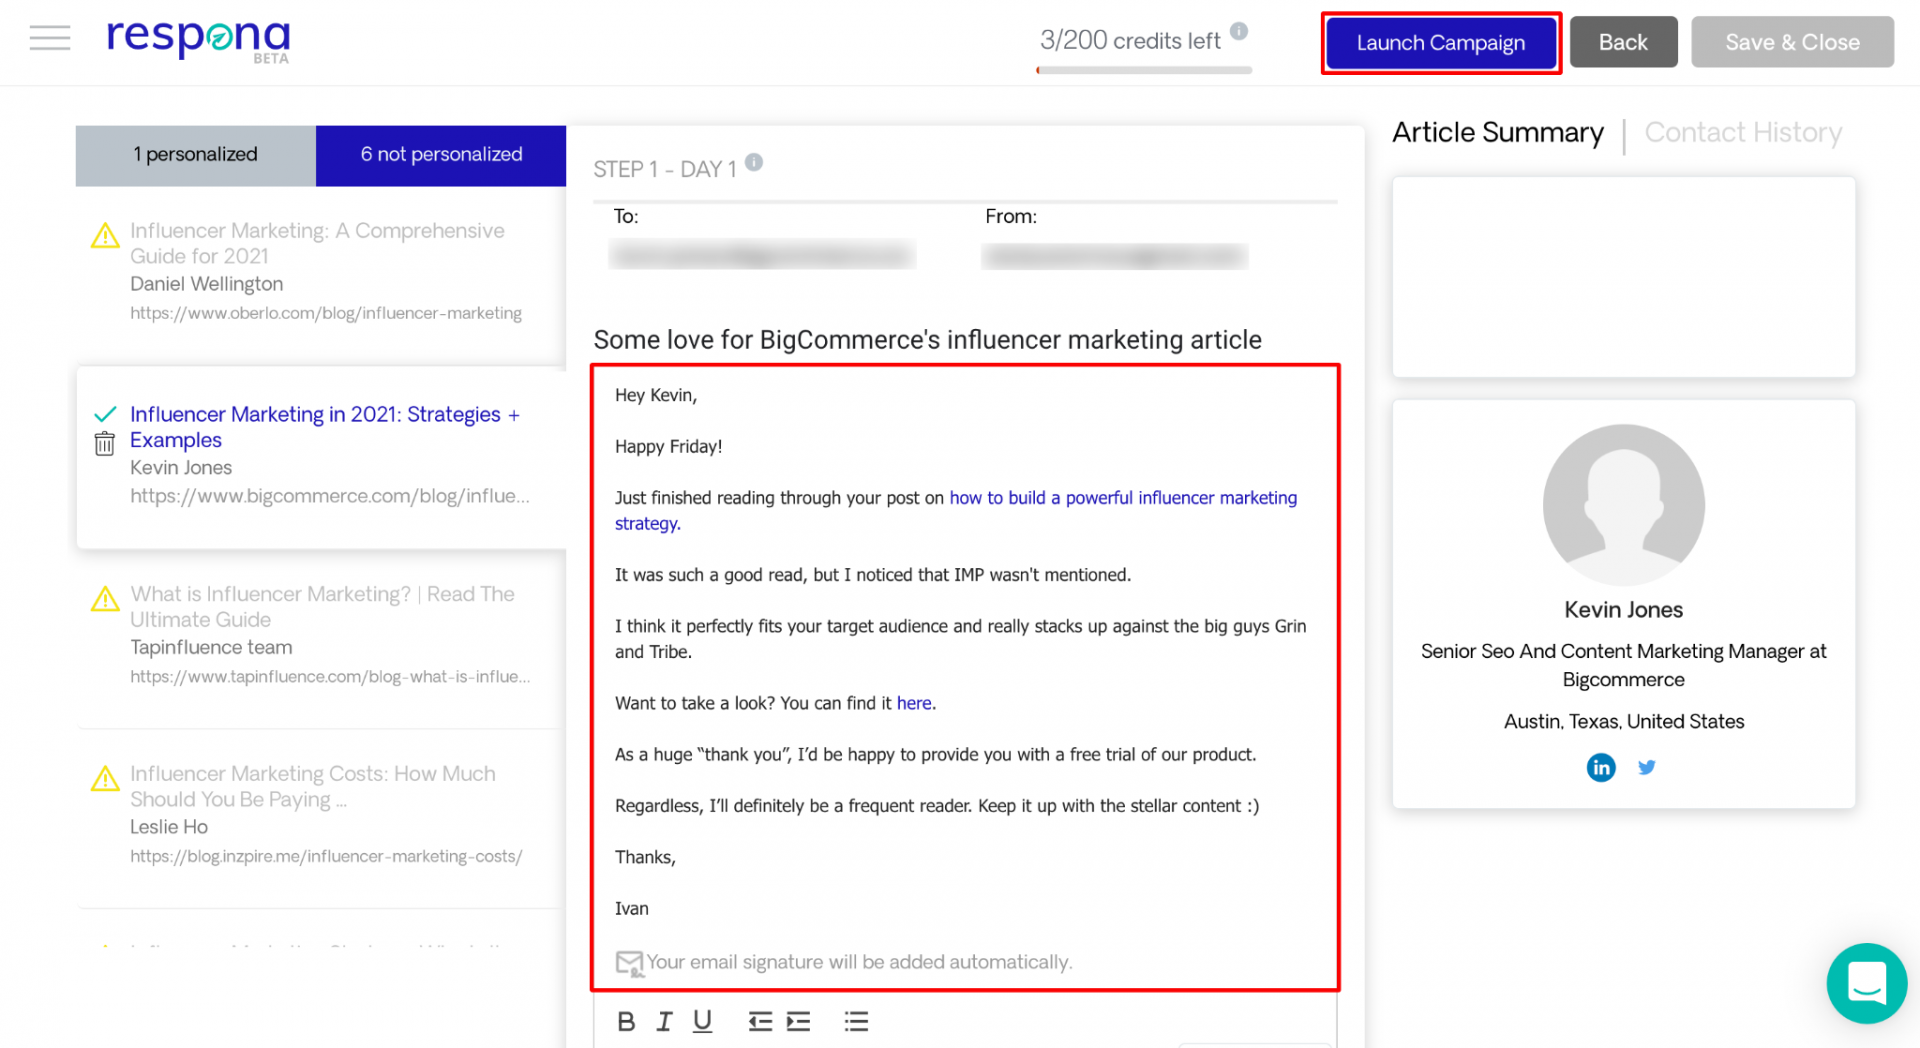Image resolution: width=1920 pixels, height=1048 pixels.
Task: Click the 'here' link in email
Action: [x=914, y=703]
